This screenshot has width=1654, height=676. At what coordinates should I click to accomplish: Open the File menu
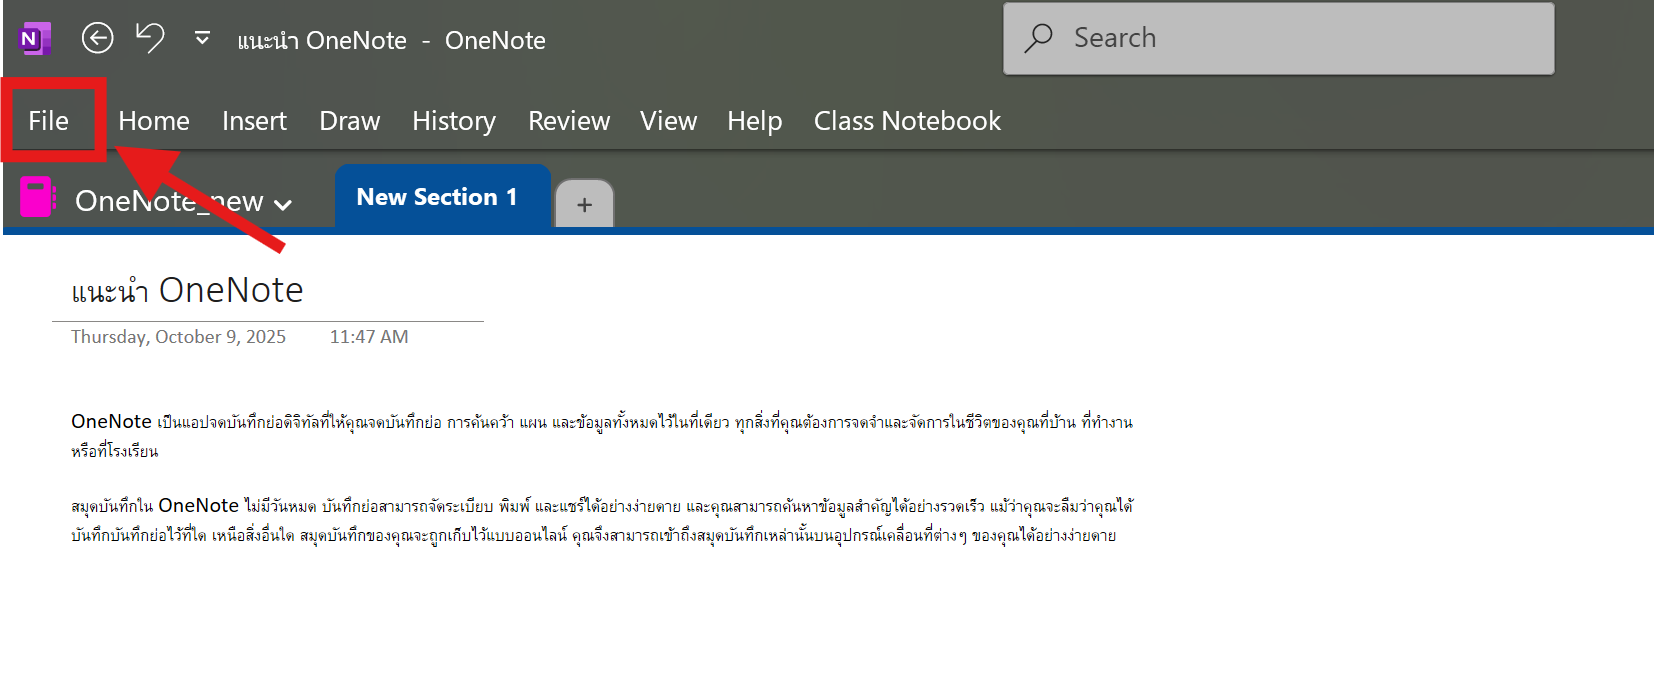coord(48,121)
